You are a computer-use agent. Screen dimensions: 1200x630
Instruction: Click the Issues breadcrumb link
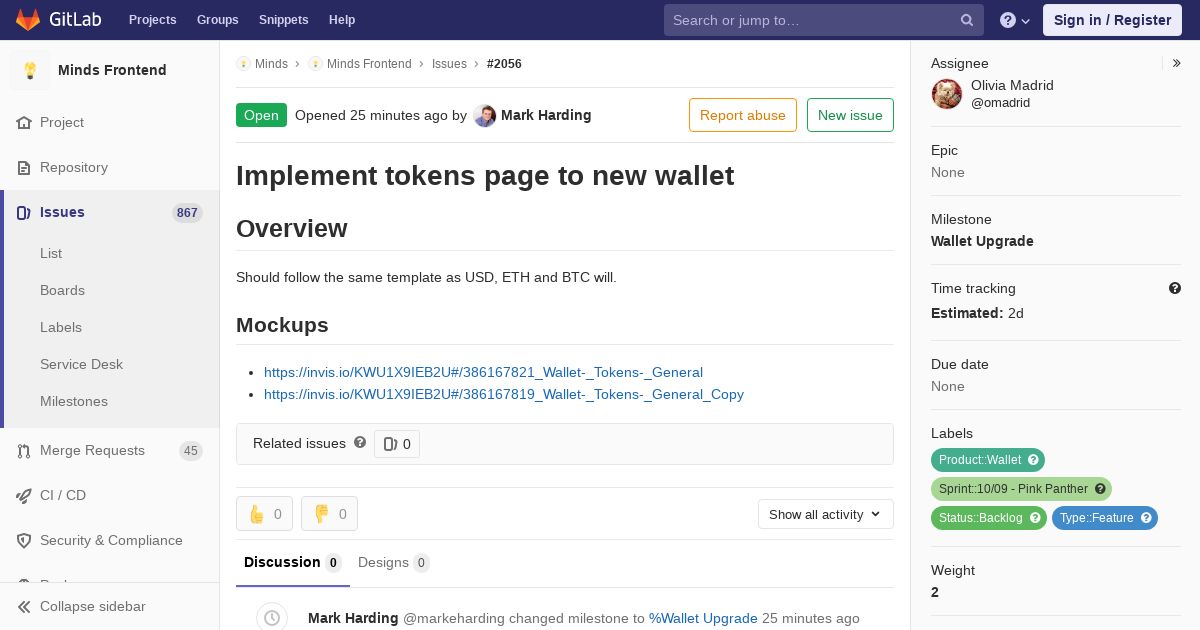[x=449, y=64]
